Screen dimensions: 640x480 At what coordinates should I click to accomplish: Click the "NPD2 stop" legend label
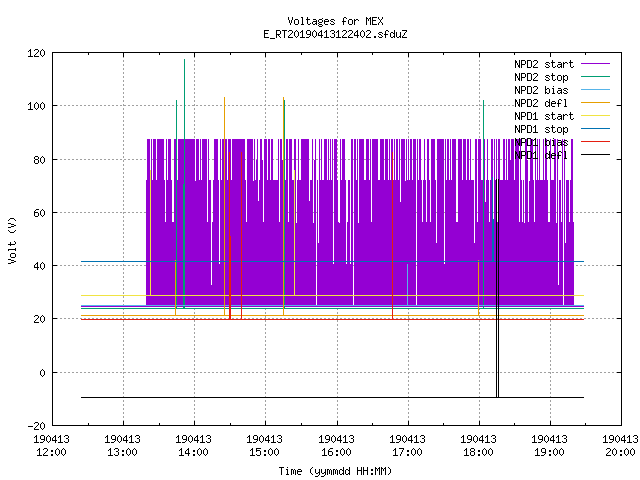[541, 77]
